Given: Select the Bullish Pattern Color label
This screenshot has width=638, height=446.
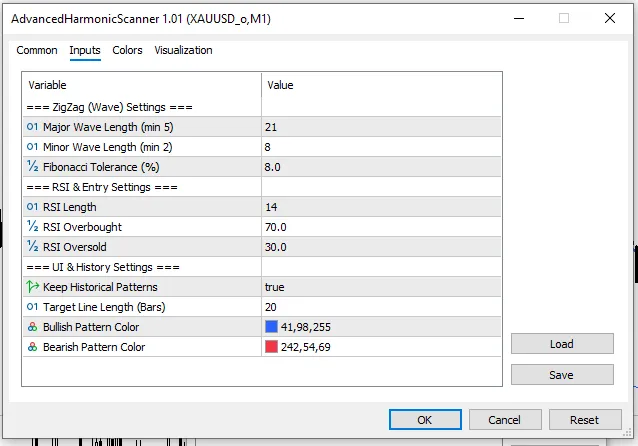Looking at the screenshot, I should click(x=91, y=327).
